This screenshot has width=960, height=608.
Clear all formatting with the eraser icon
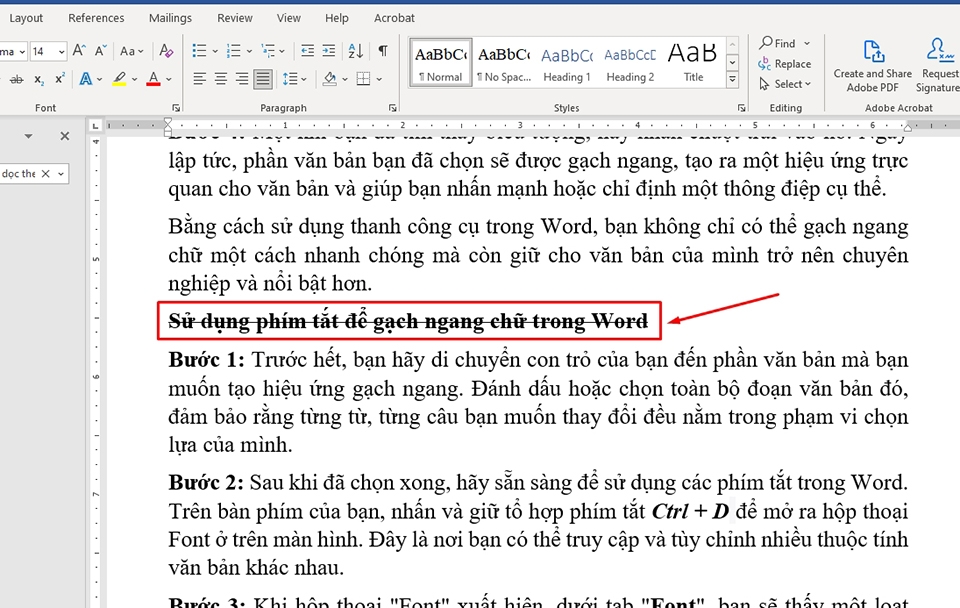pos(166,51)
